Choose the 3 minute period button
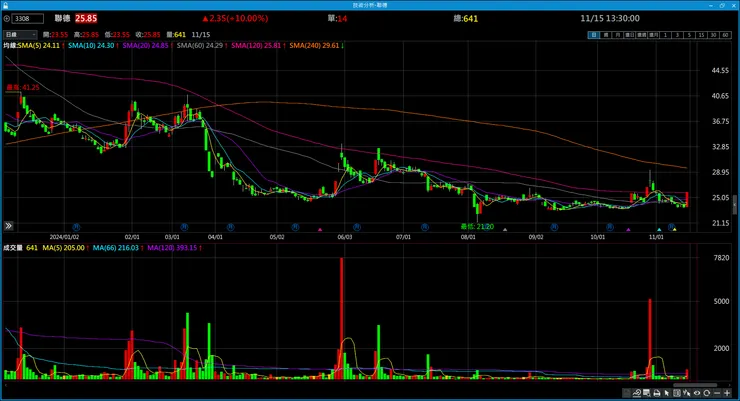740x401 pixels. point(678,35)
